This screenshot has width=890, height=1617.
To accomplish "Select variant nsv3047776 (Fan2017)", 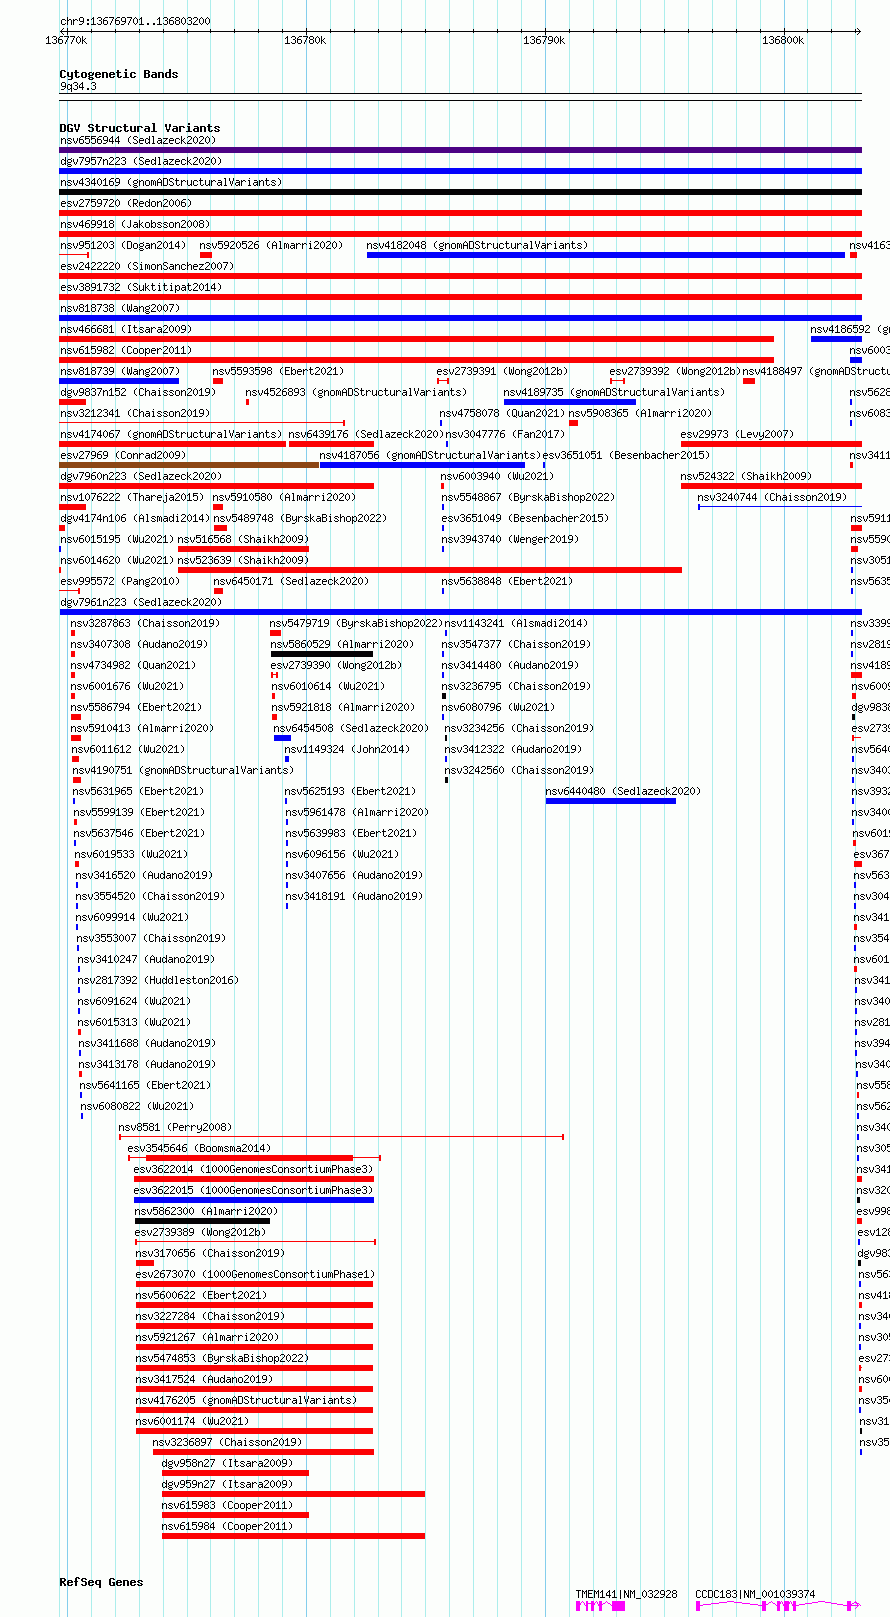I will (505, 434).
